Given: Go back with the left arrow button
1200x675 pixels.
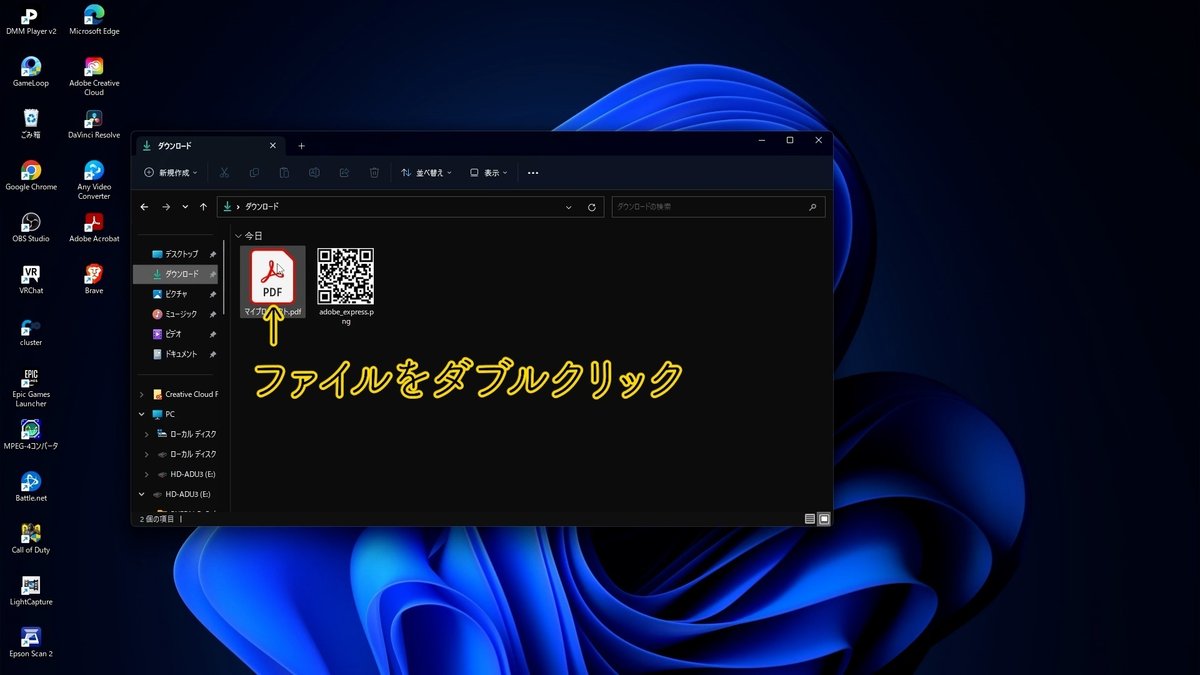Looking at the screenshot, I should coord(144,207).
